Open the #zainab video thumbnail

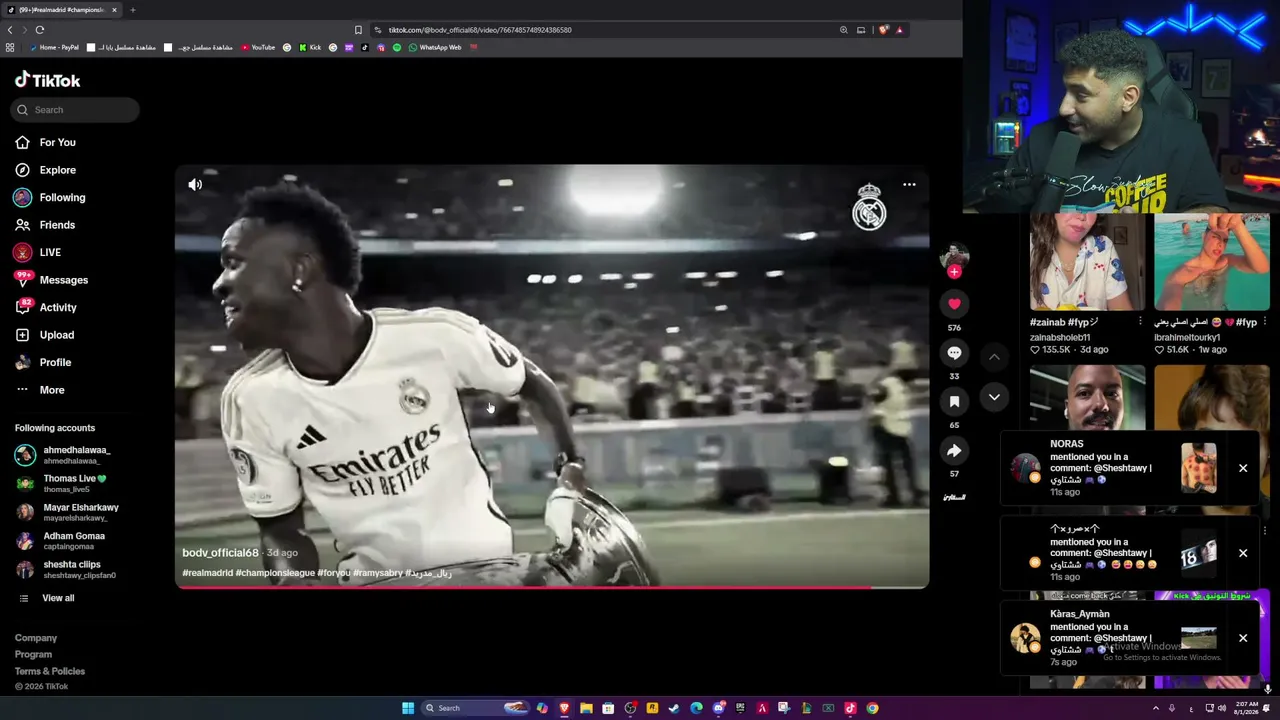[x=1087, y=262]
